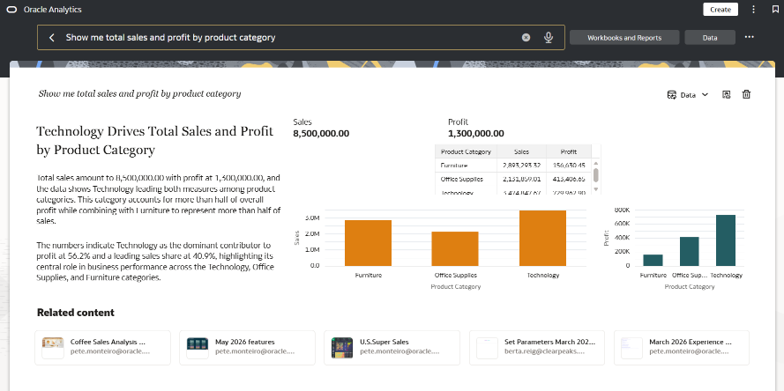Image resolution: width=784 pixels, height=391 pixels.
Task: Open the three-dot menu beside Create
Action: click(754, 10)
